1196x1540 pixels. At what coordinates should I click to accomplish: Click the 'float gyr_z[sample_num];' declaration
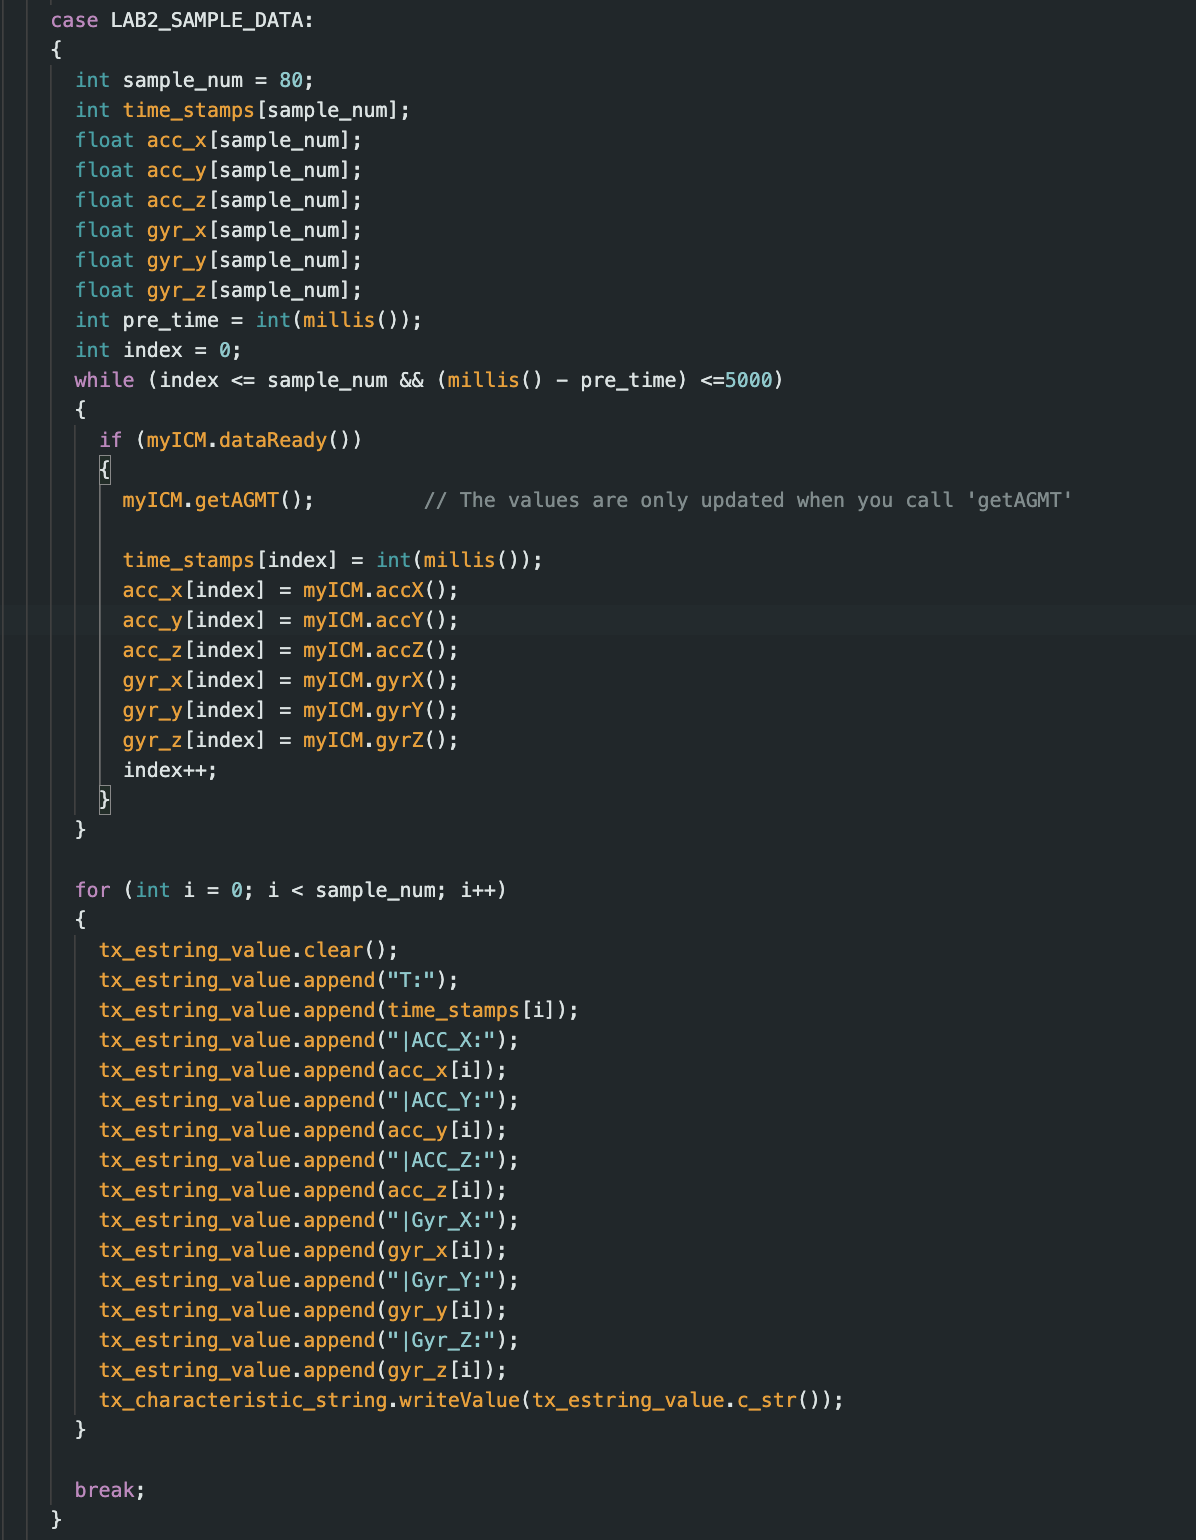[219, 290]
